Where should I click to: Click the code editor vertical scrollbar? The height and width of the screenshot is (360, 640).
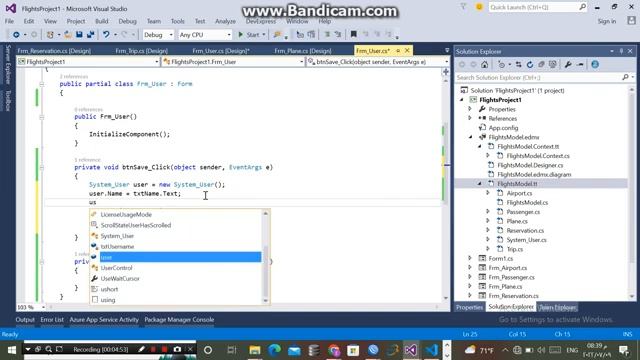click(446, 189)
